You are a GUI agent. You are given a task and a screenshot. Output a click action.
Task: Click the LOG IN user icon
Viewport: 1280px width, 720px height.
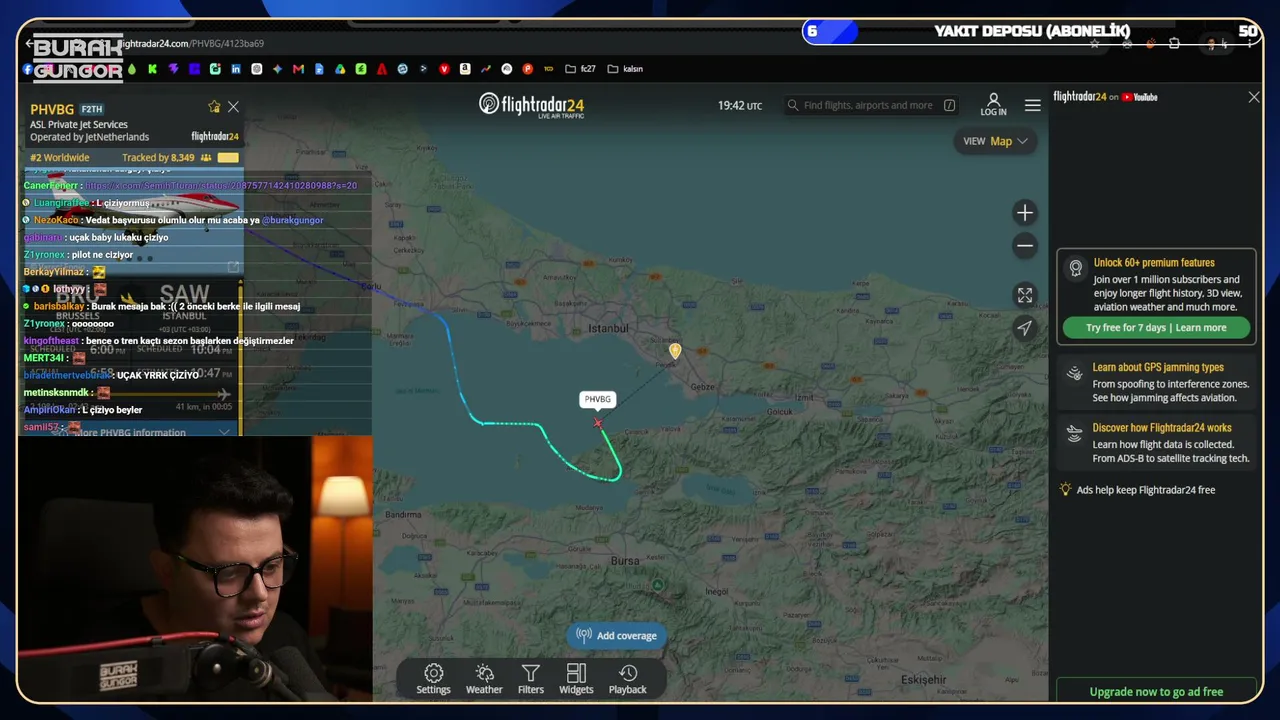(993, 105)
